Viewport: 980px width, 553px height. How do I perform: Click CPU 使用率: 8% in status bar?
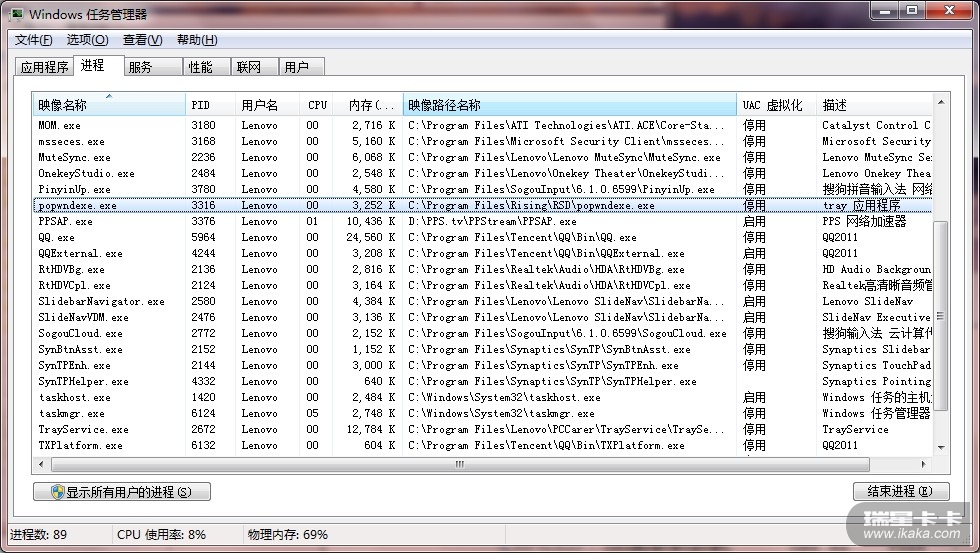tap(161, 535)
